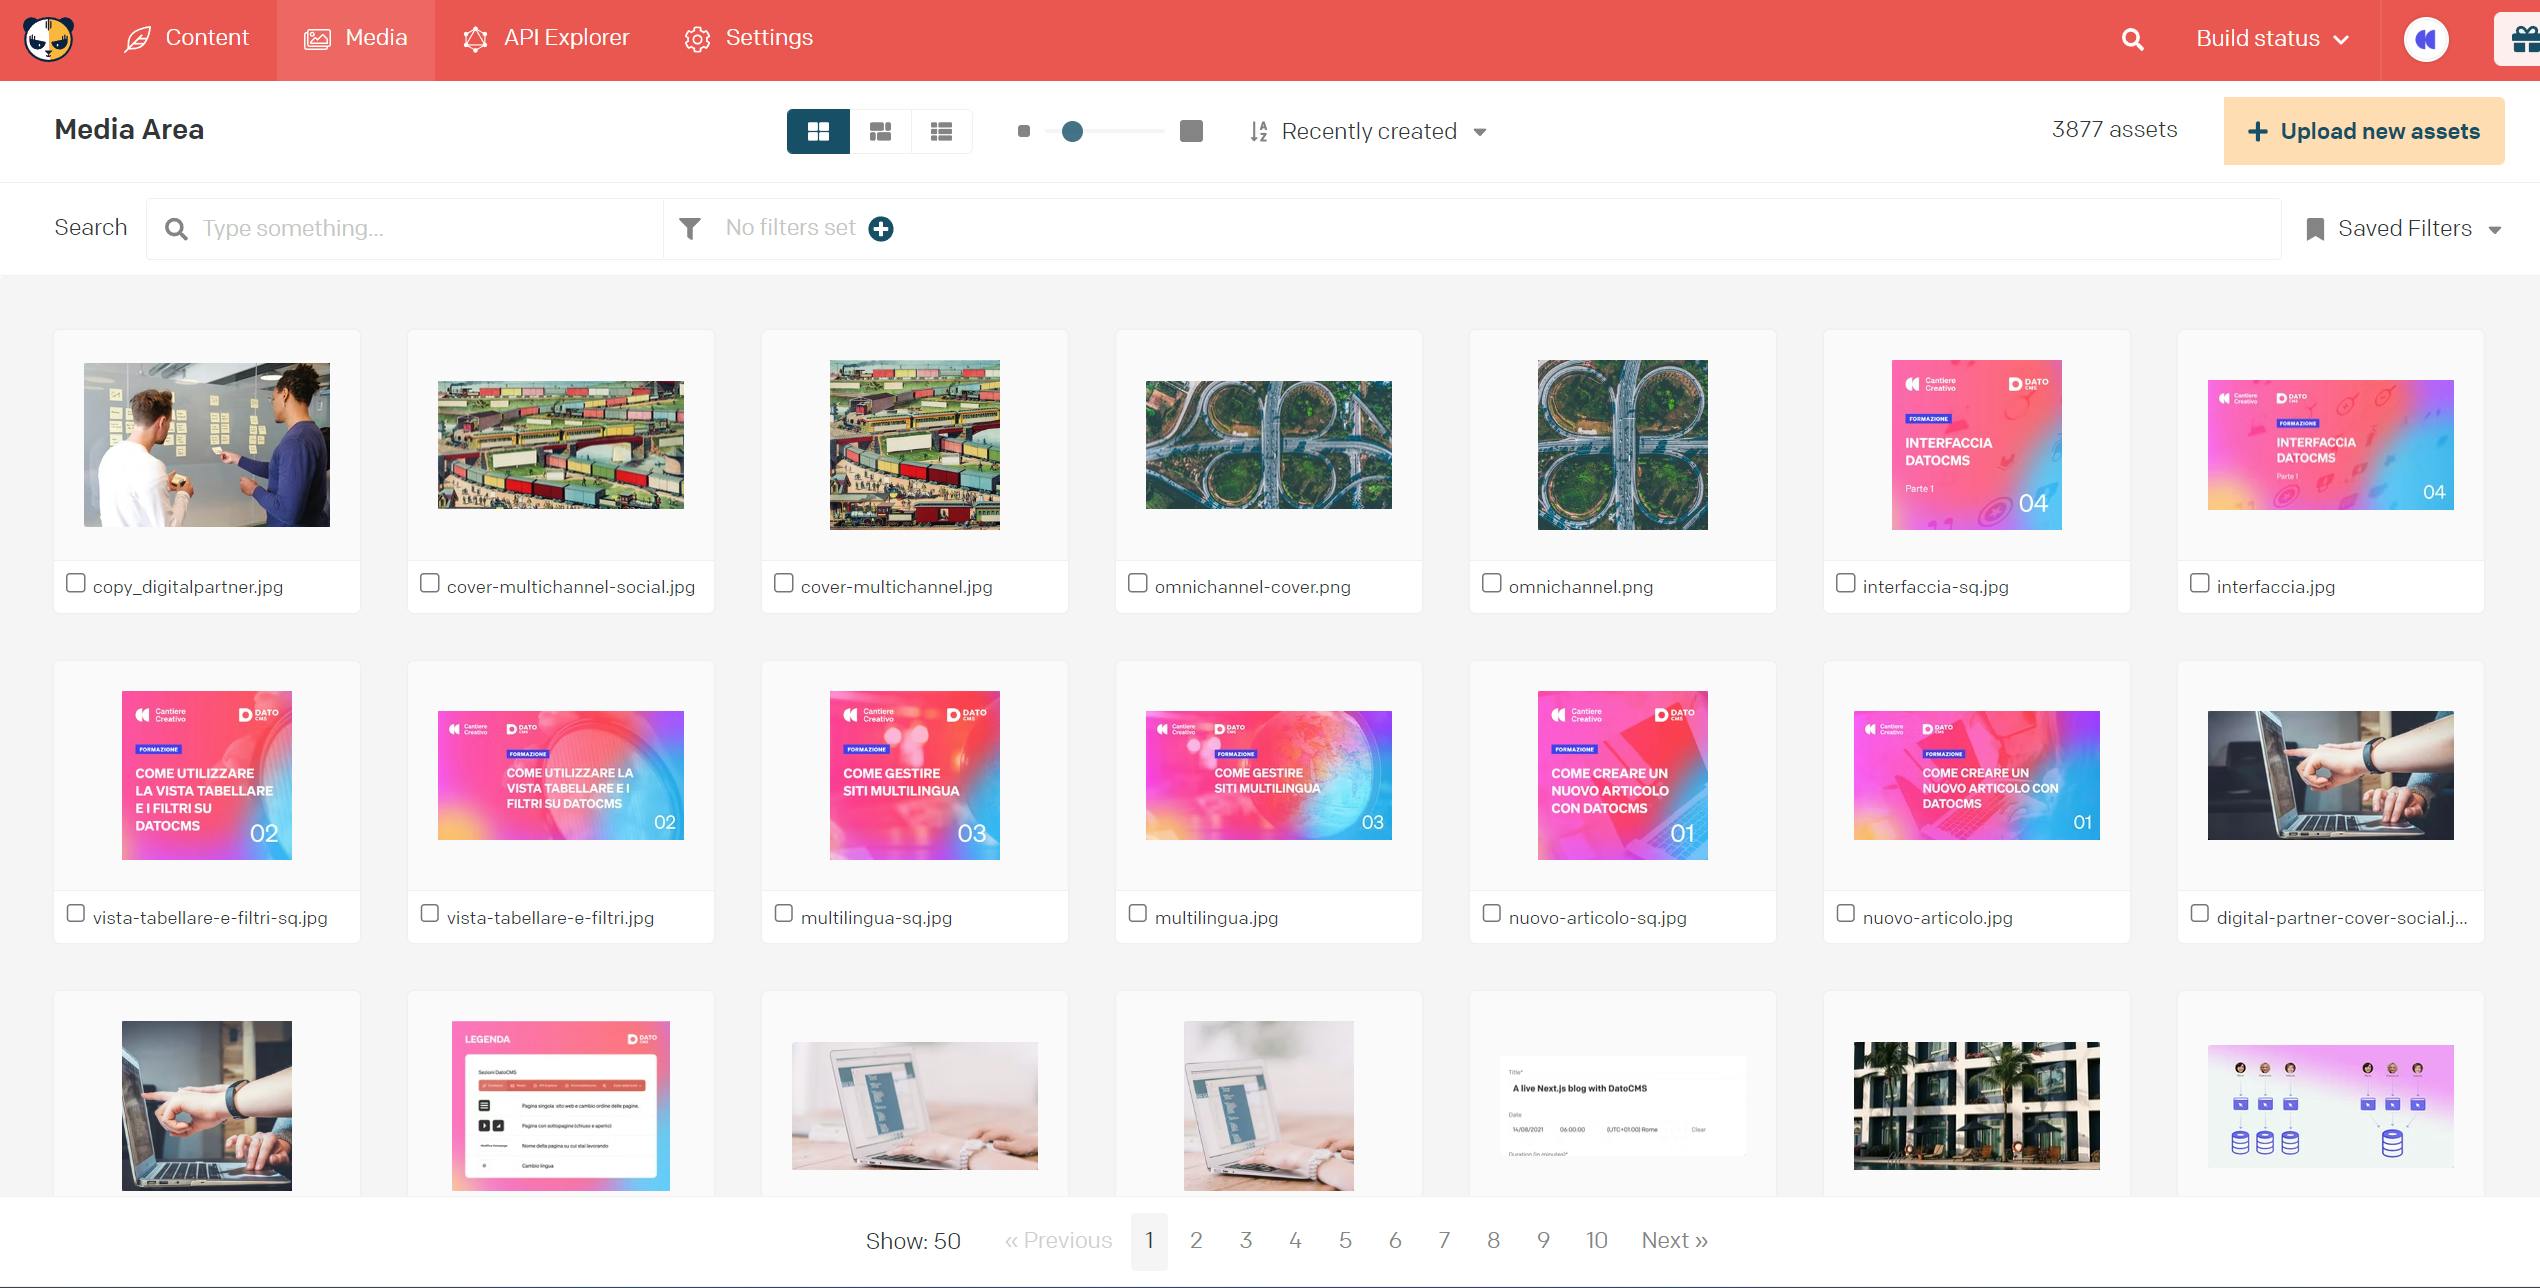The width and height of the screenshot is (2540, 1288).
Task: Click the sort order A-Z icon
Action: click(x=1259, y=131)
